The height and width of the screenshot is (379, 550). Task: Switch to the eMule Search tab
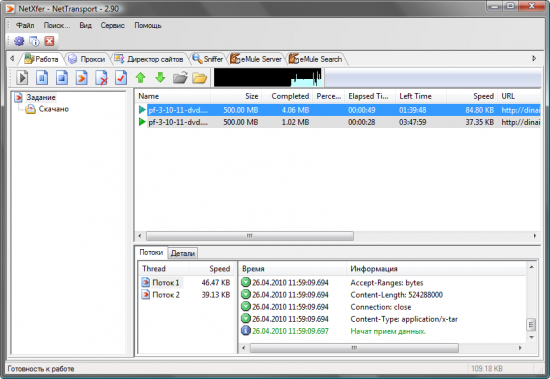pyautogui.click(x=316, y=59)
